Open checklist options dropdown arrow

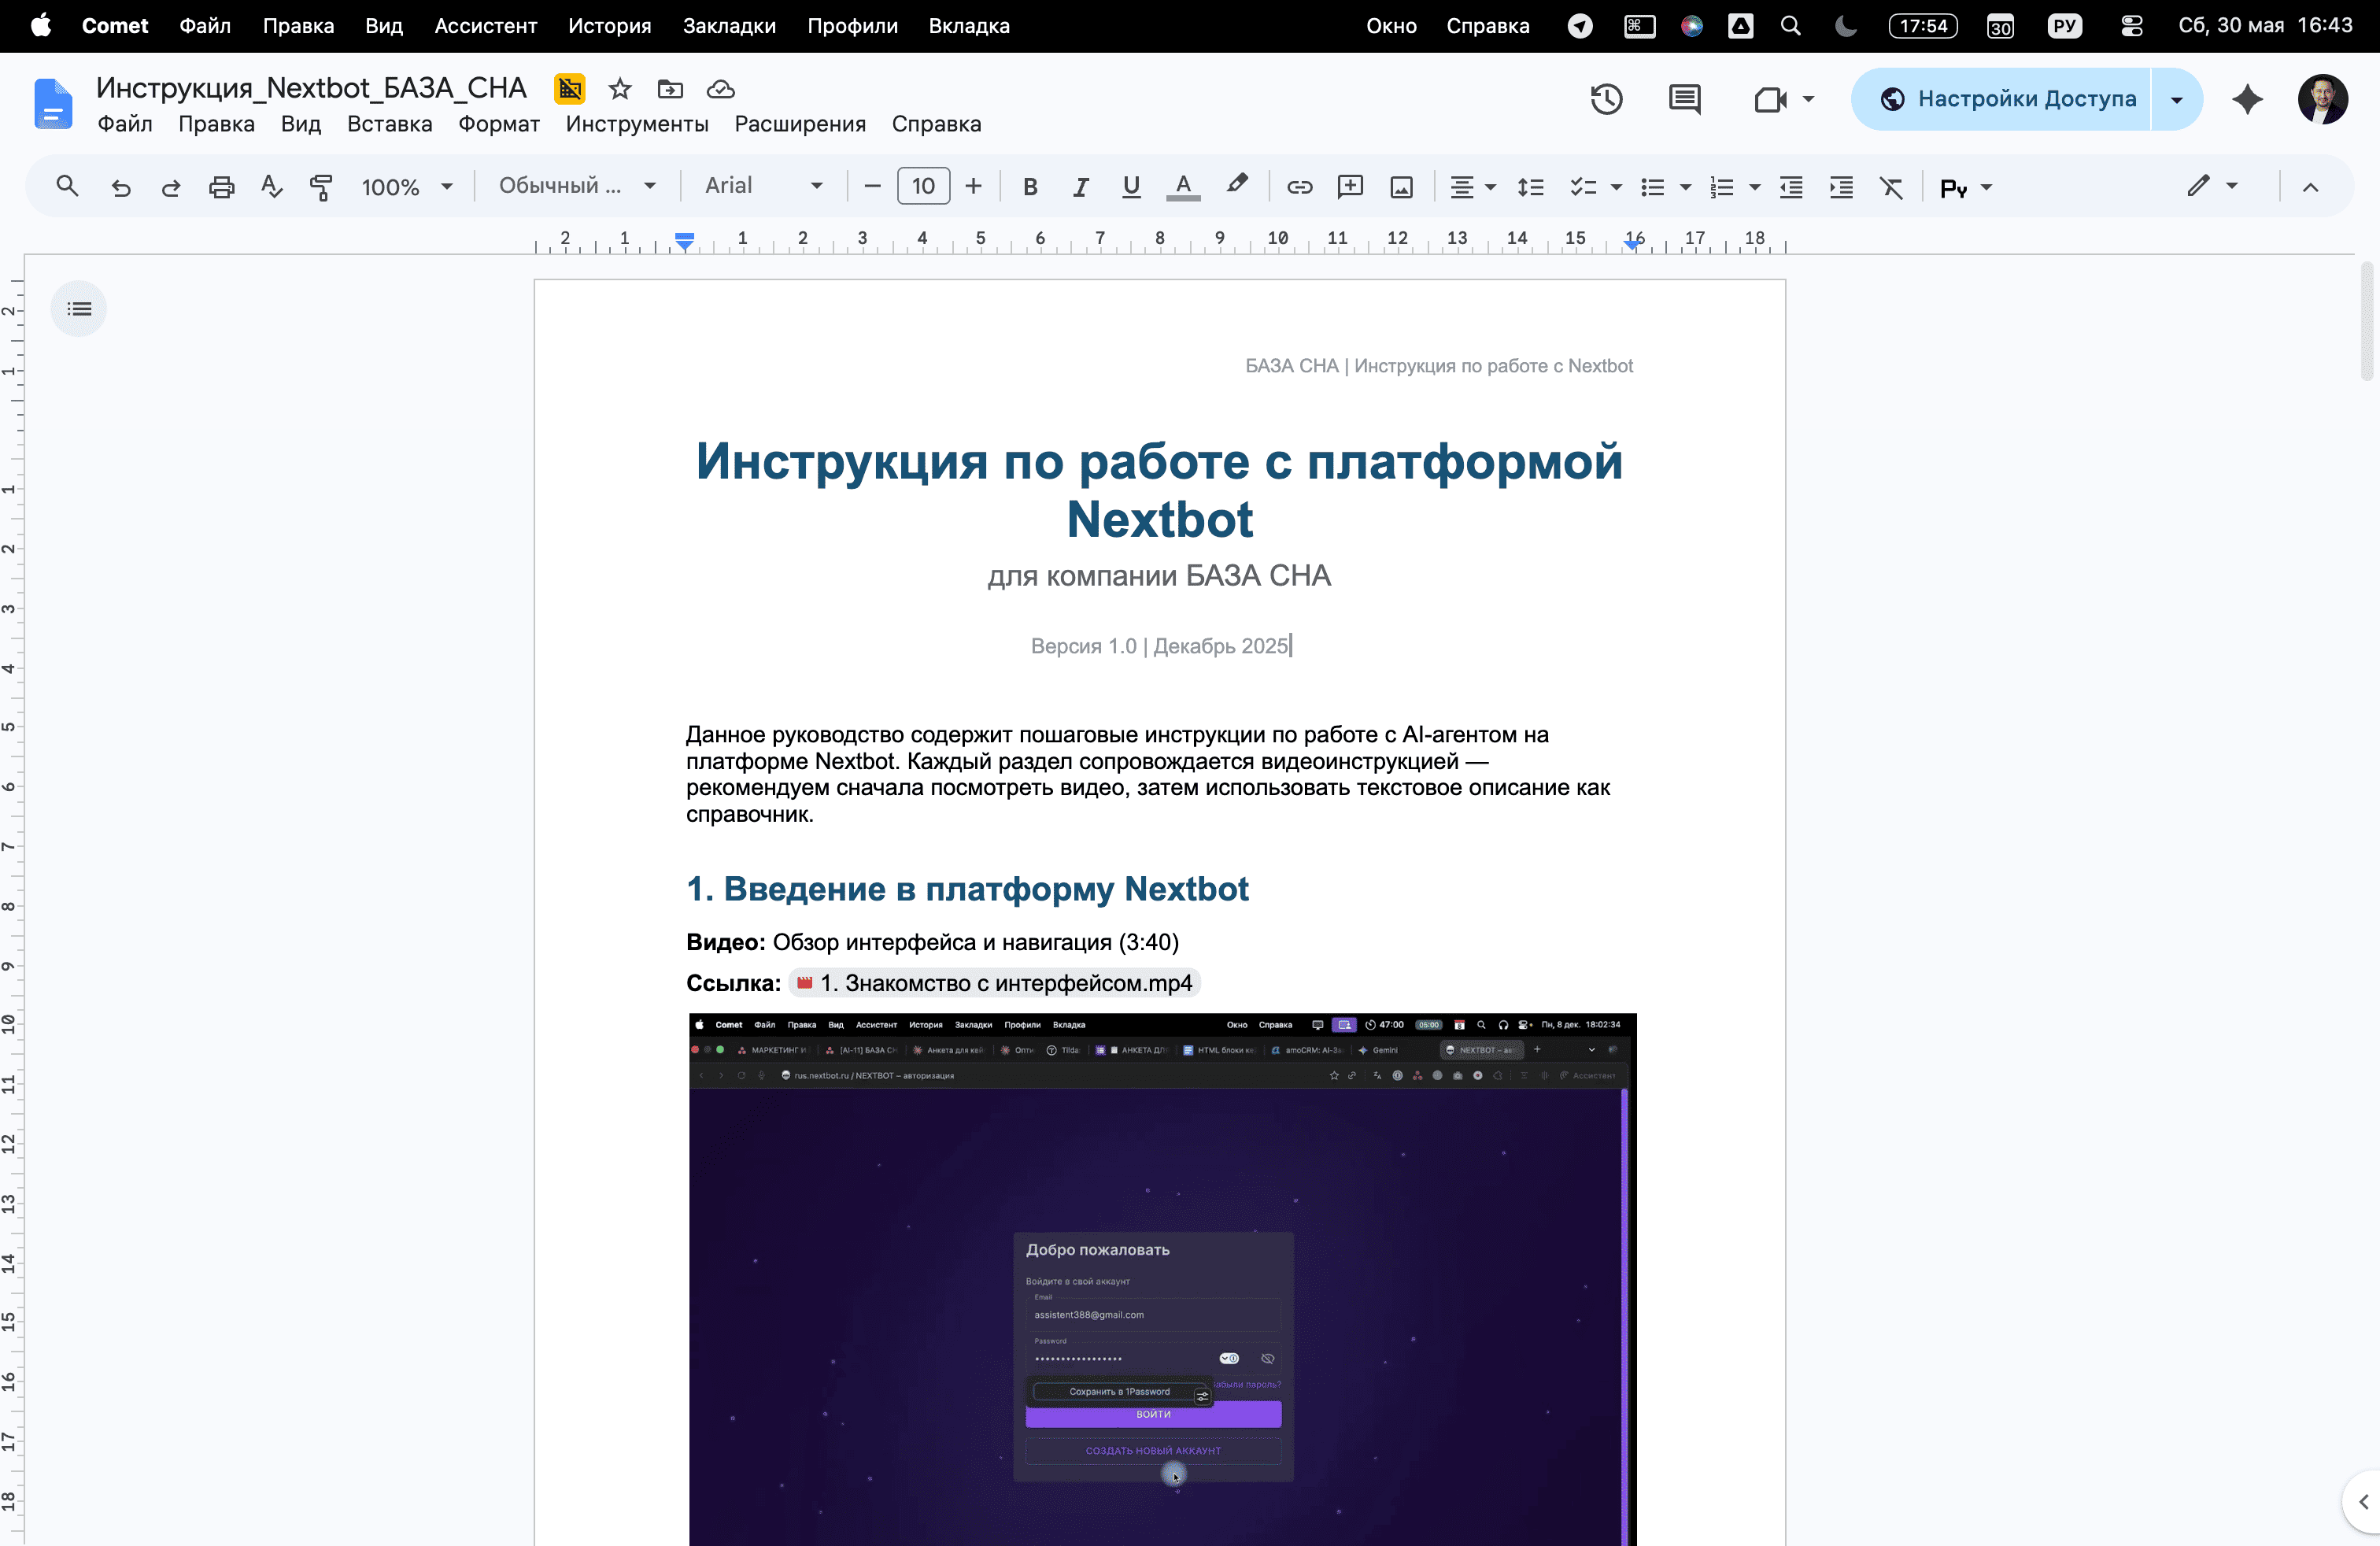1616,187
